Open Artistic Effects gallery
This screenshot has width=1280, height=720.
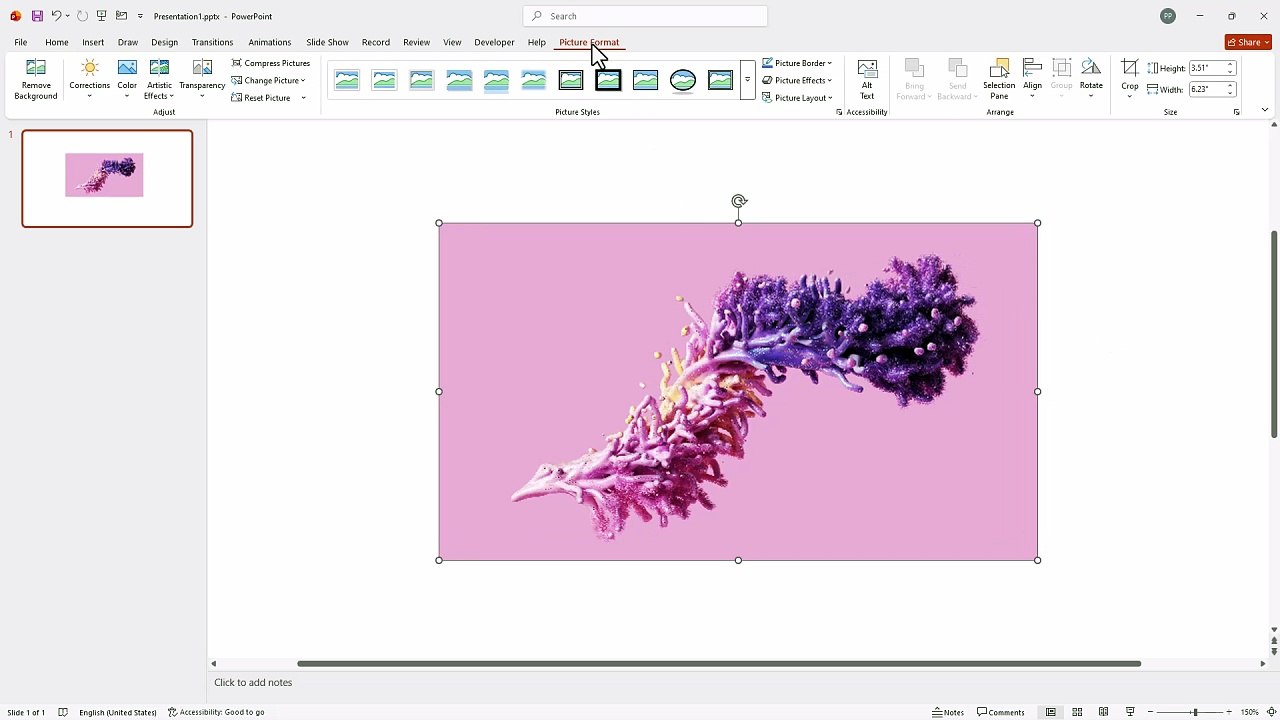(x=159, y=80)
